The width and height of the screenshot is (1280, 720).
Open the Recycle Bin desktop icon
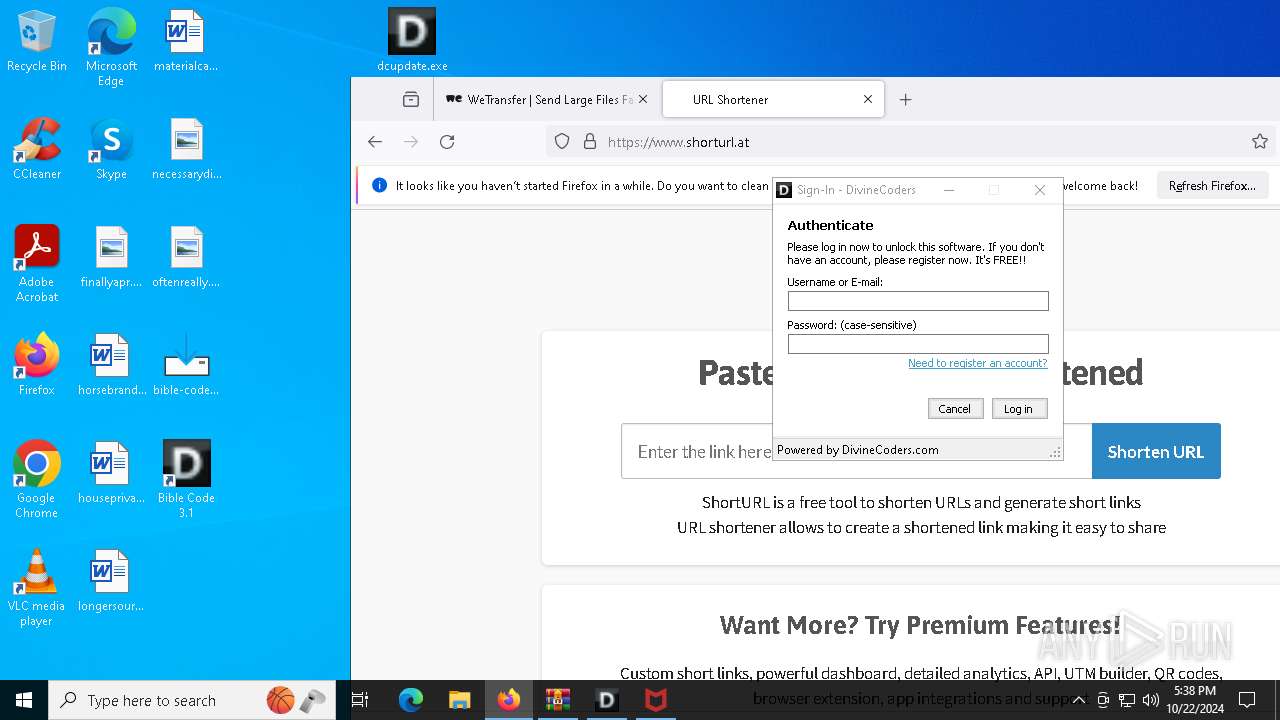tap(37, 42)
